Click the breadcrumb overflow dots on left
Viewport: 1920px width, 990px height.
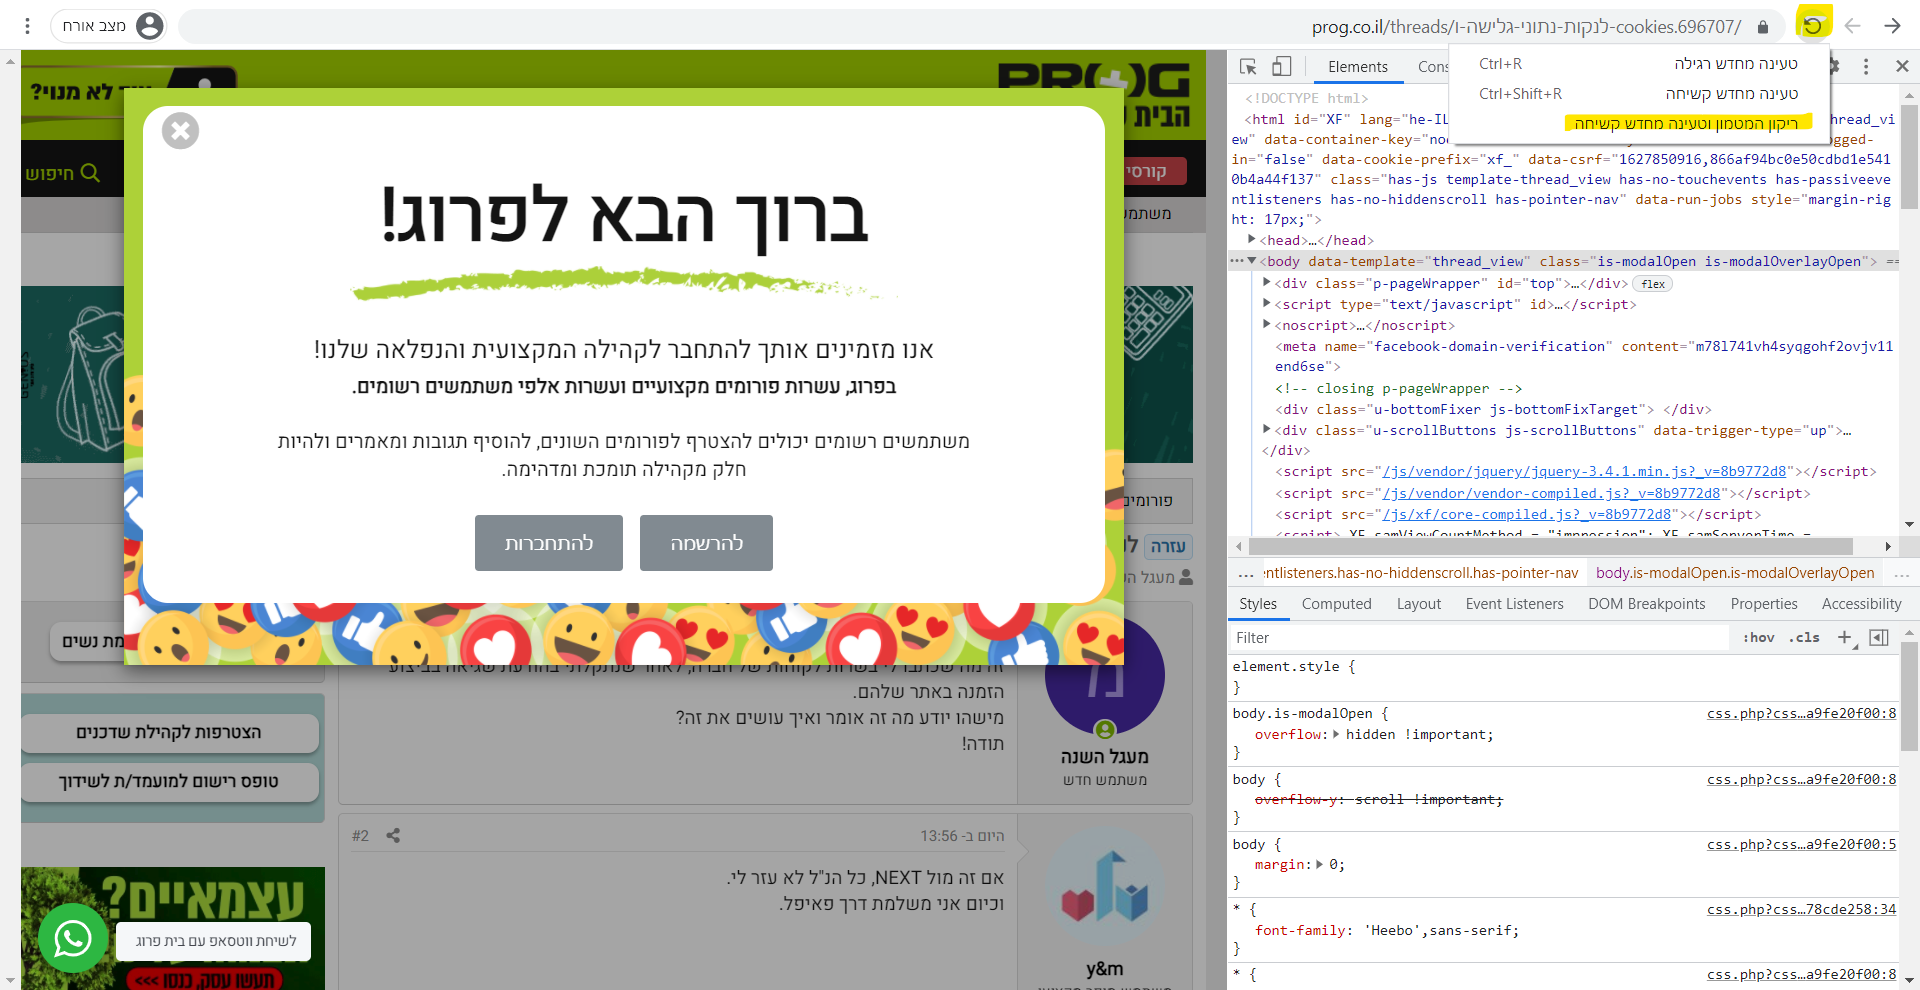click(x=1245, y=574)
